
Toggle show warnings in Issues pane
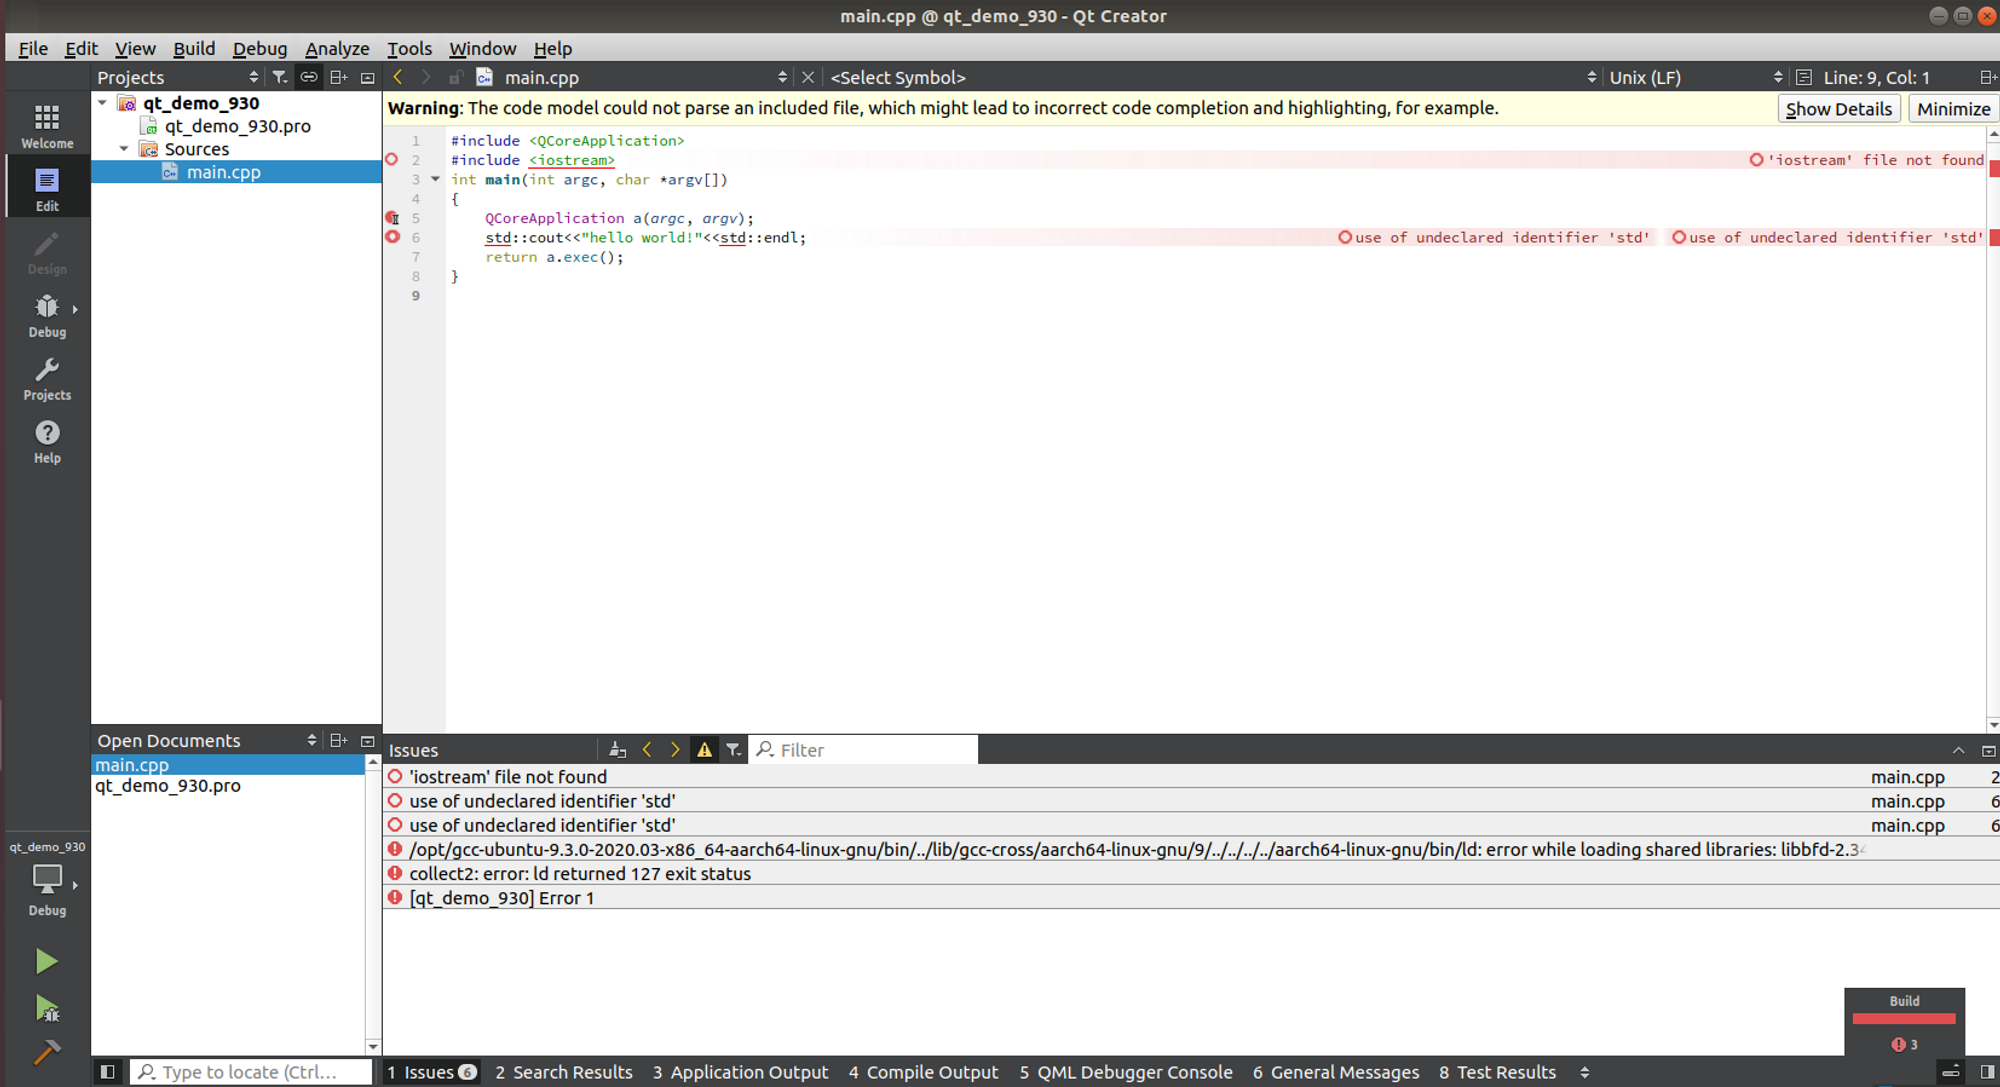click(704, 750)
